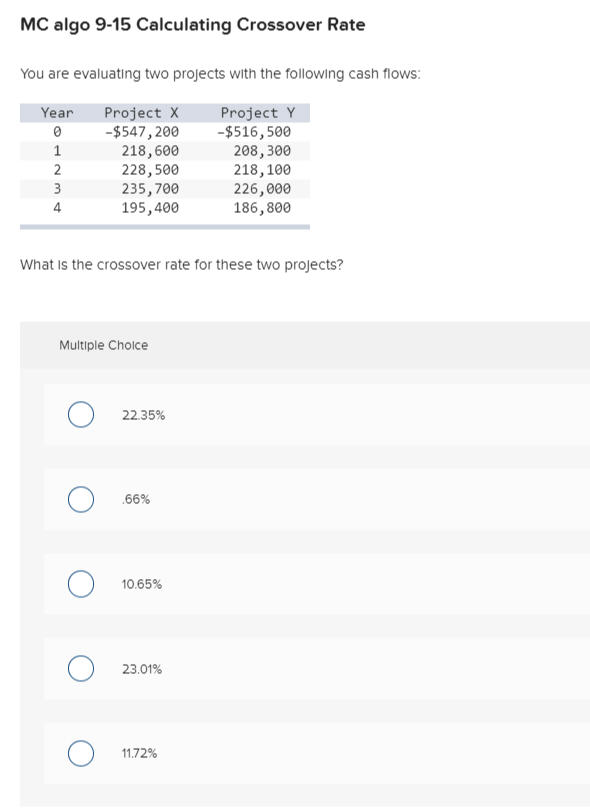Image resolution: width=590 pixels, height=812 pixels.
Task: Click the Multiple Choice section header
Action: coord(103,345)
